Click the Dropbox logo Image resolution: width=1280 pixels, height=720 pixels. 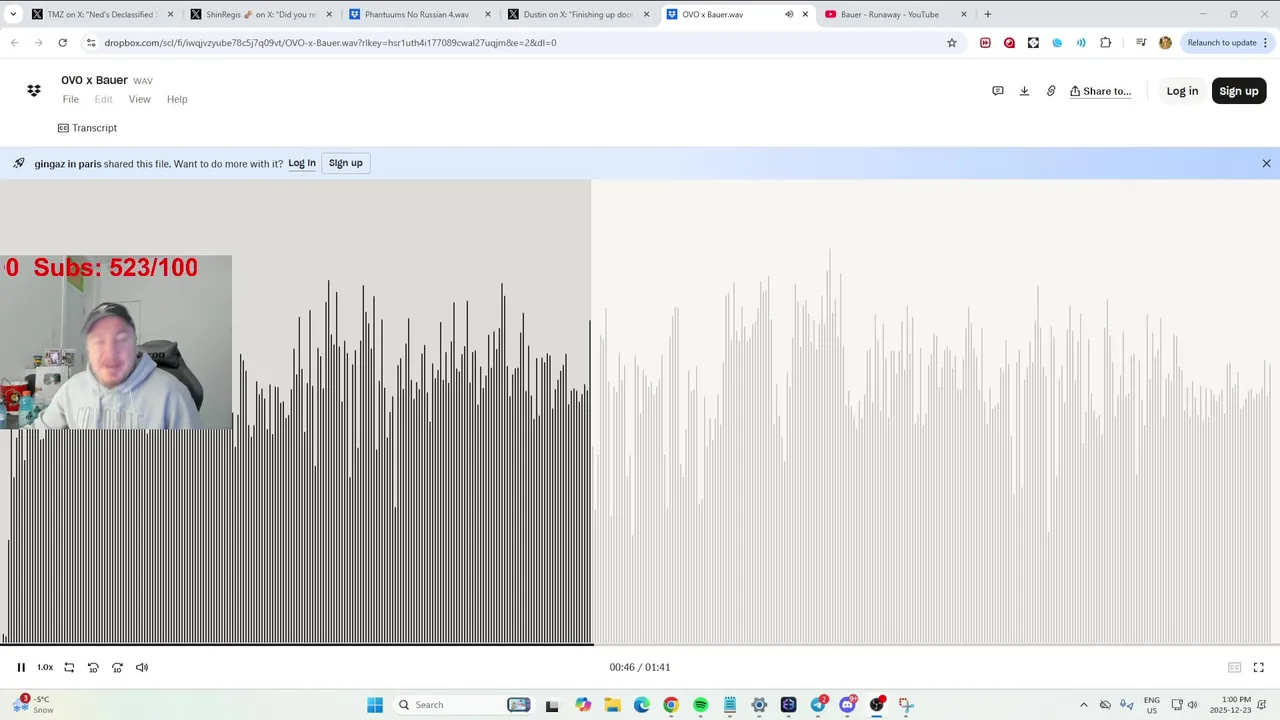tap(34, 91)
